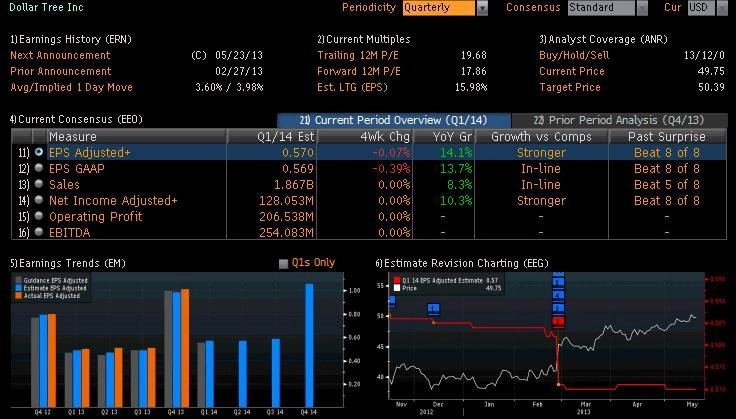Click Stronger in Net Income Adjusted+ row

[x=541, y=200]
